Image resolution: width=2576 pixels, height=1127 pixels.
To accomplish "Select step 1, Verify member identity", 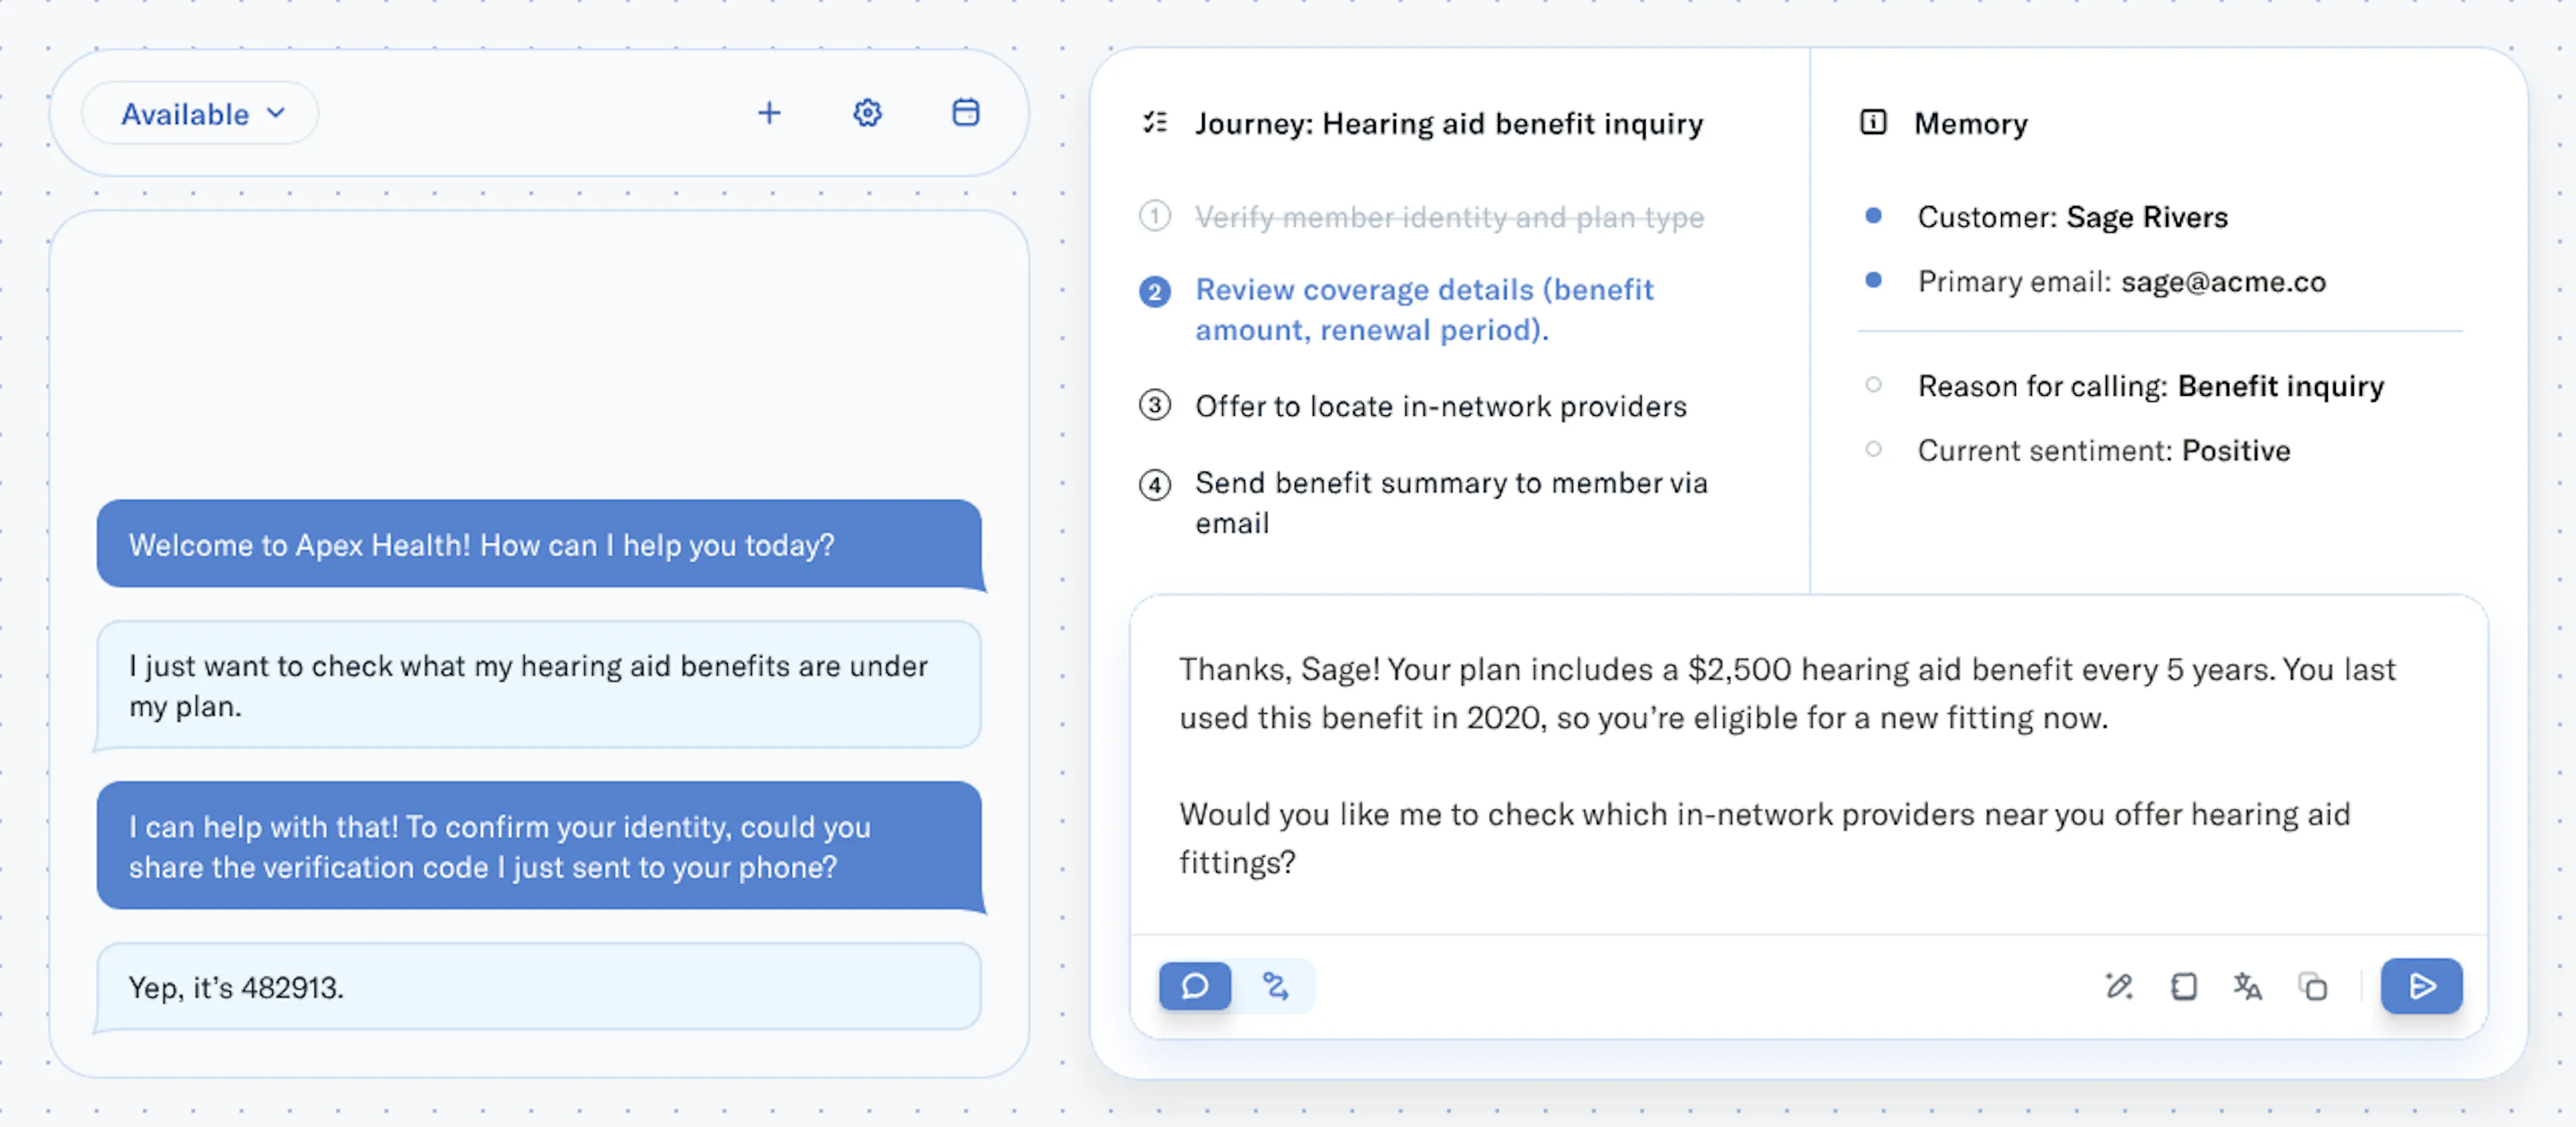I will pos(1448,217).
